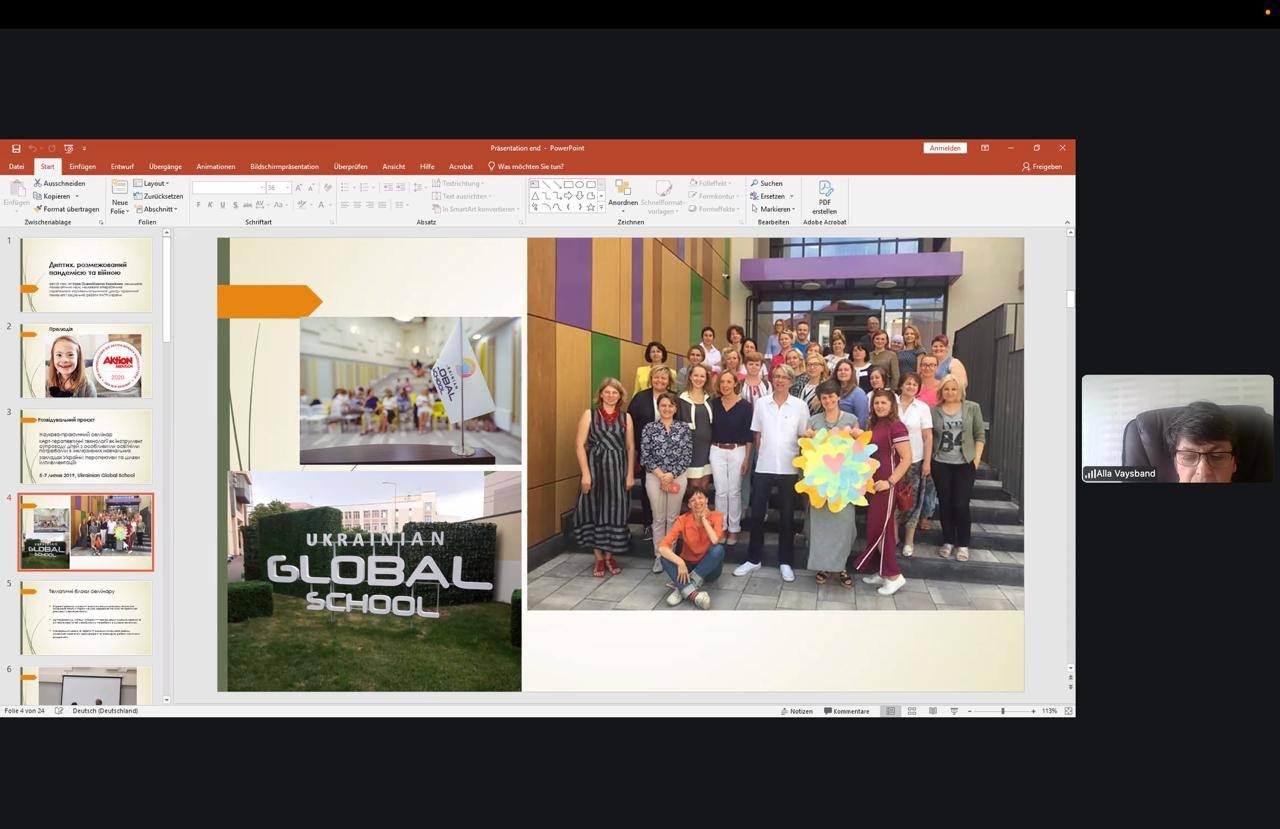Screen dimensions: 1280x829
Task: Open the Datei menu
Action: tap(16, 167)
